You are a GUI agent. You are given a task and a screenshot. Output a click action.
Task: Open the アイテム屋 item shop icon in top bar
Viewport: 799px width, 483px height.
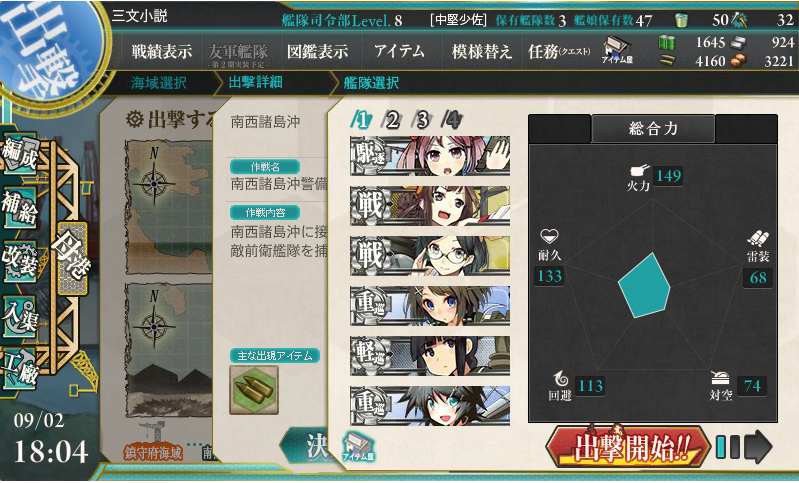(x=617, y=50)
